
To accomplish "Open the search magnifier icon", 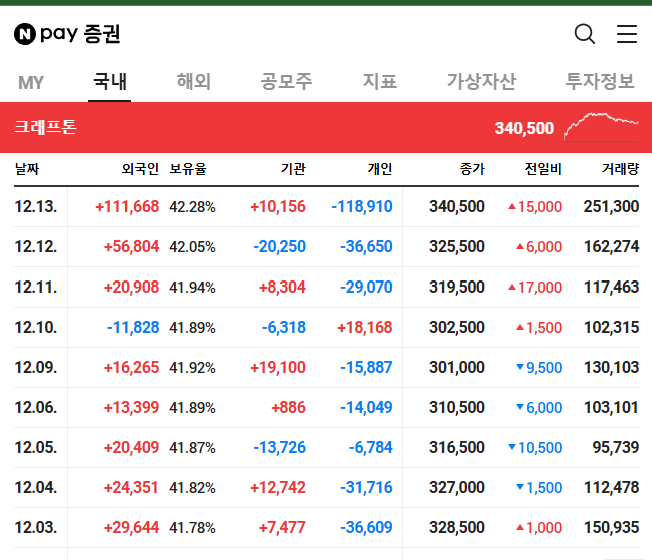I will tap(585, 34).
